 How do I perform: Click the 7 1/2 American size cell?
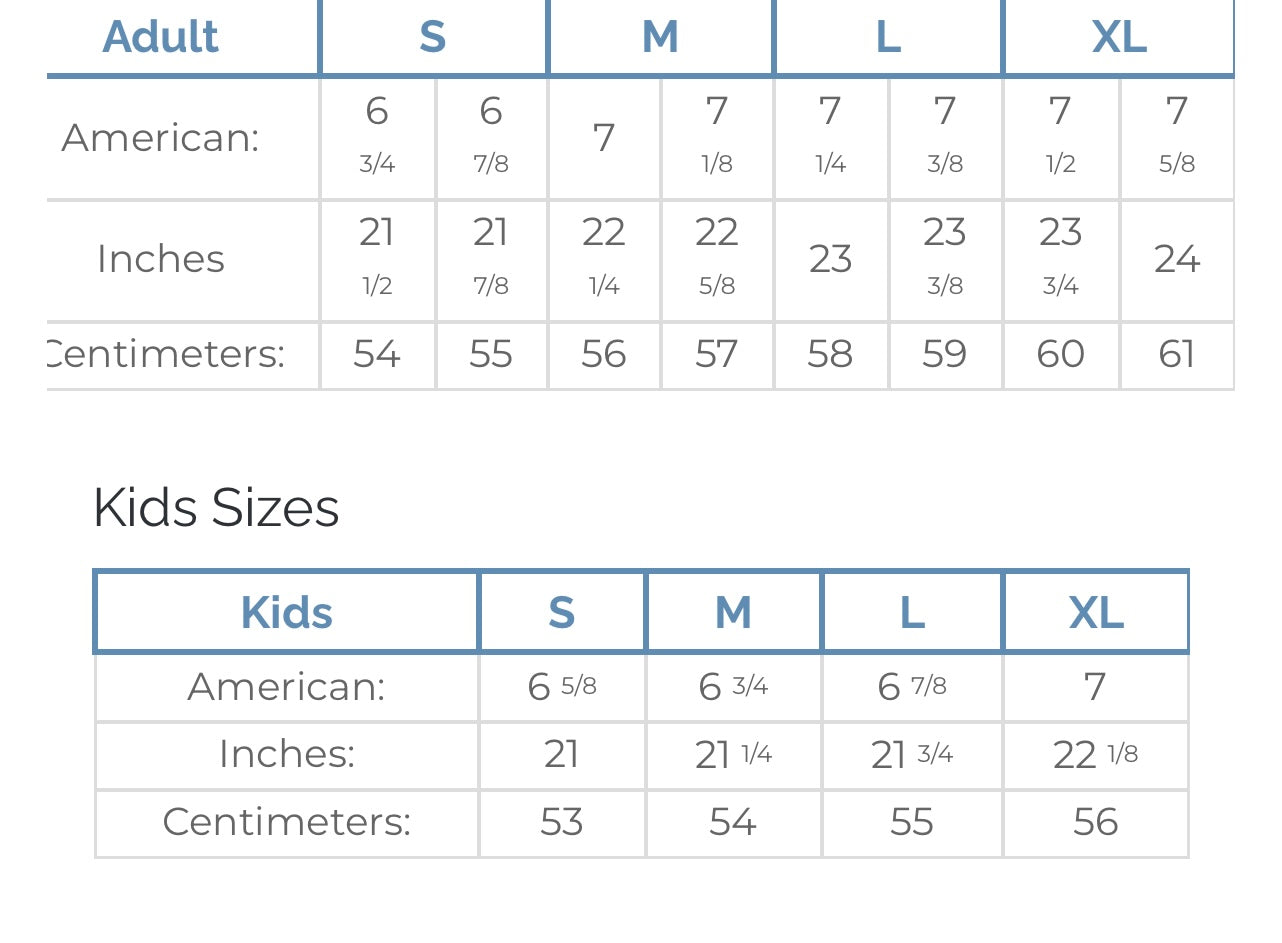pyautogui.click(x=1060, y=135)
